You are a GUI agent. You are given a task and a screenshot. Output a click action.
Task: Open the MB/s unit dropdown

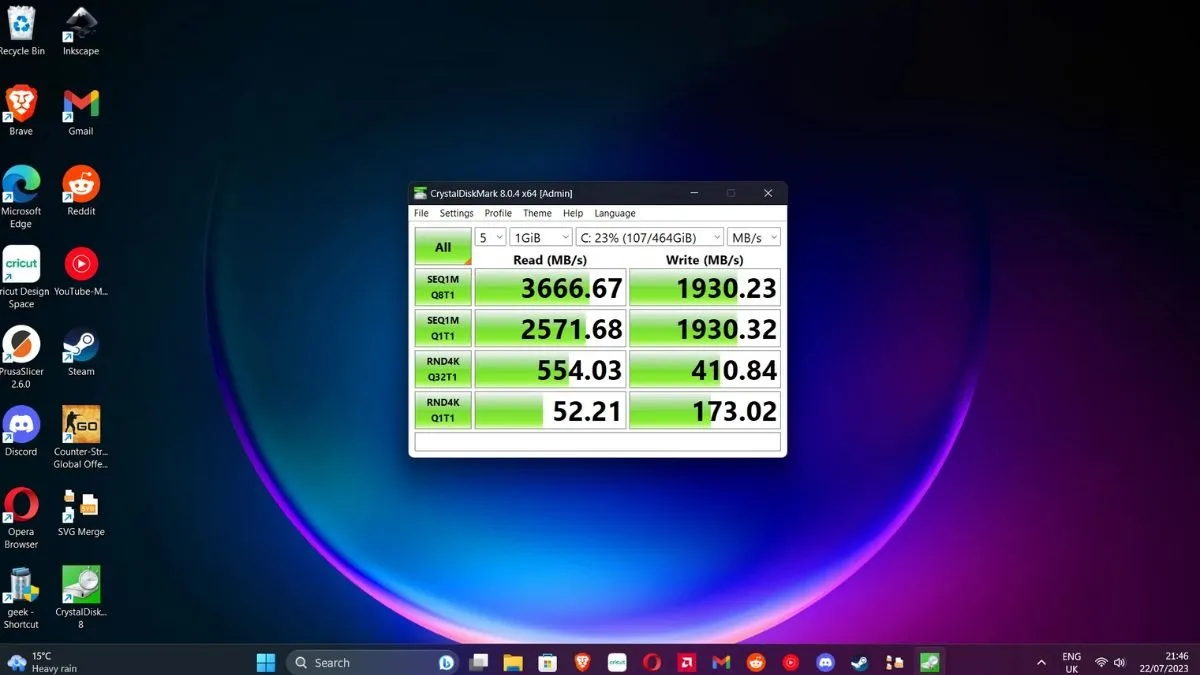[754, 237]
